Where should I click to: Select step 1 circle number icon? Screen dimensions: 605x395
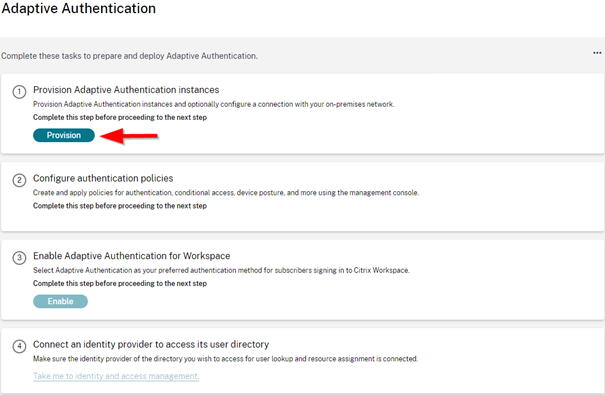[x=19, y=92]
